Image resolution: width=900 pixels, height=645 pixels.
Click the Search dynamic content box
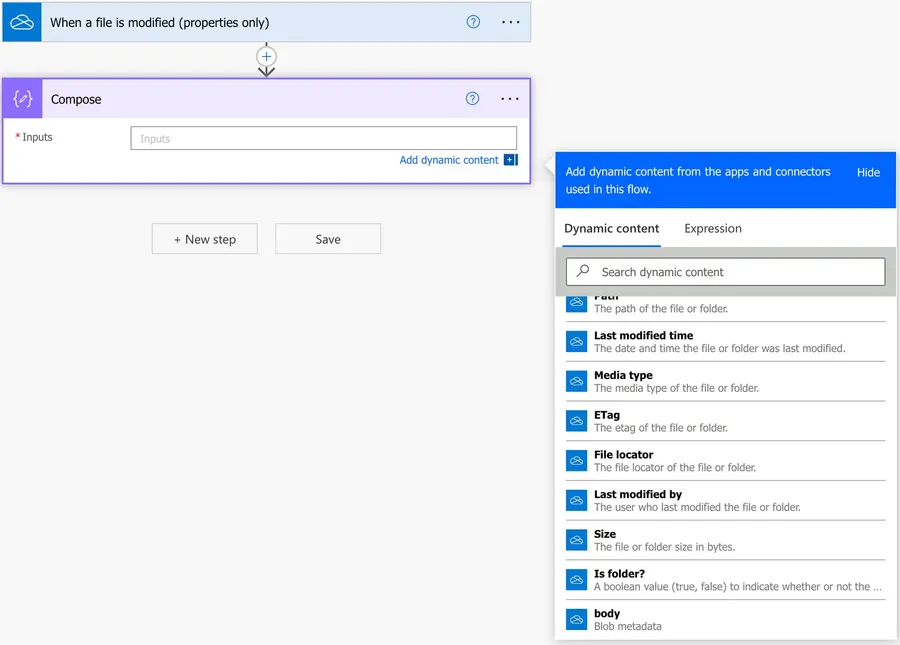pos(725,272)
